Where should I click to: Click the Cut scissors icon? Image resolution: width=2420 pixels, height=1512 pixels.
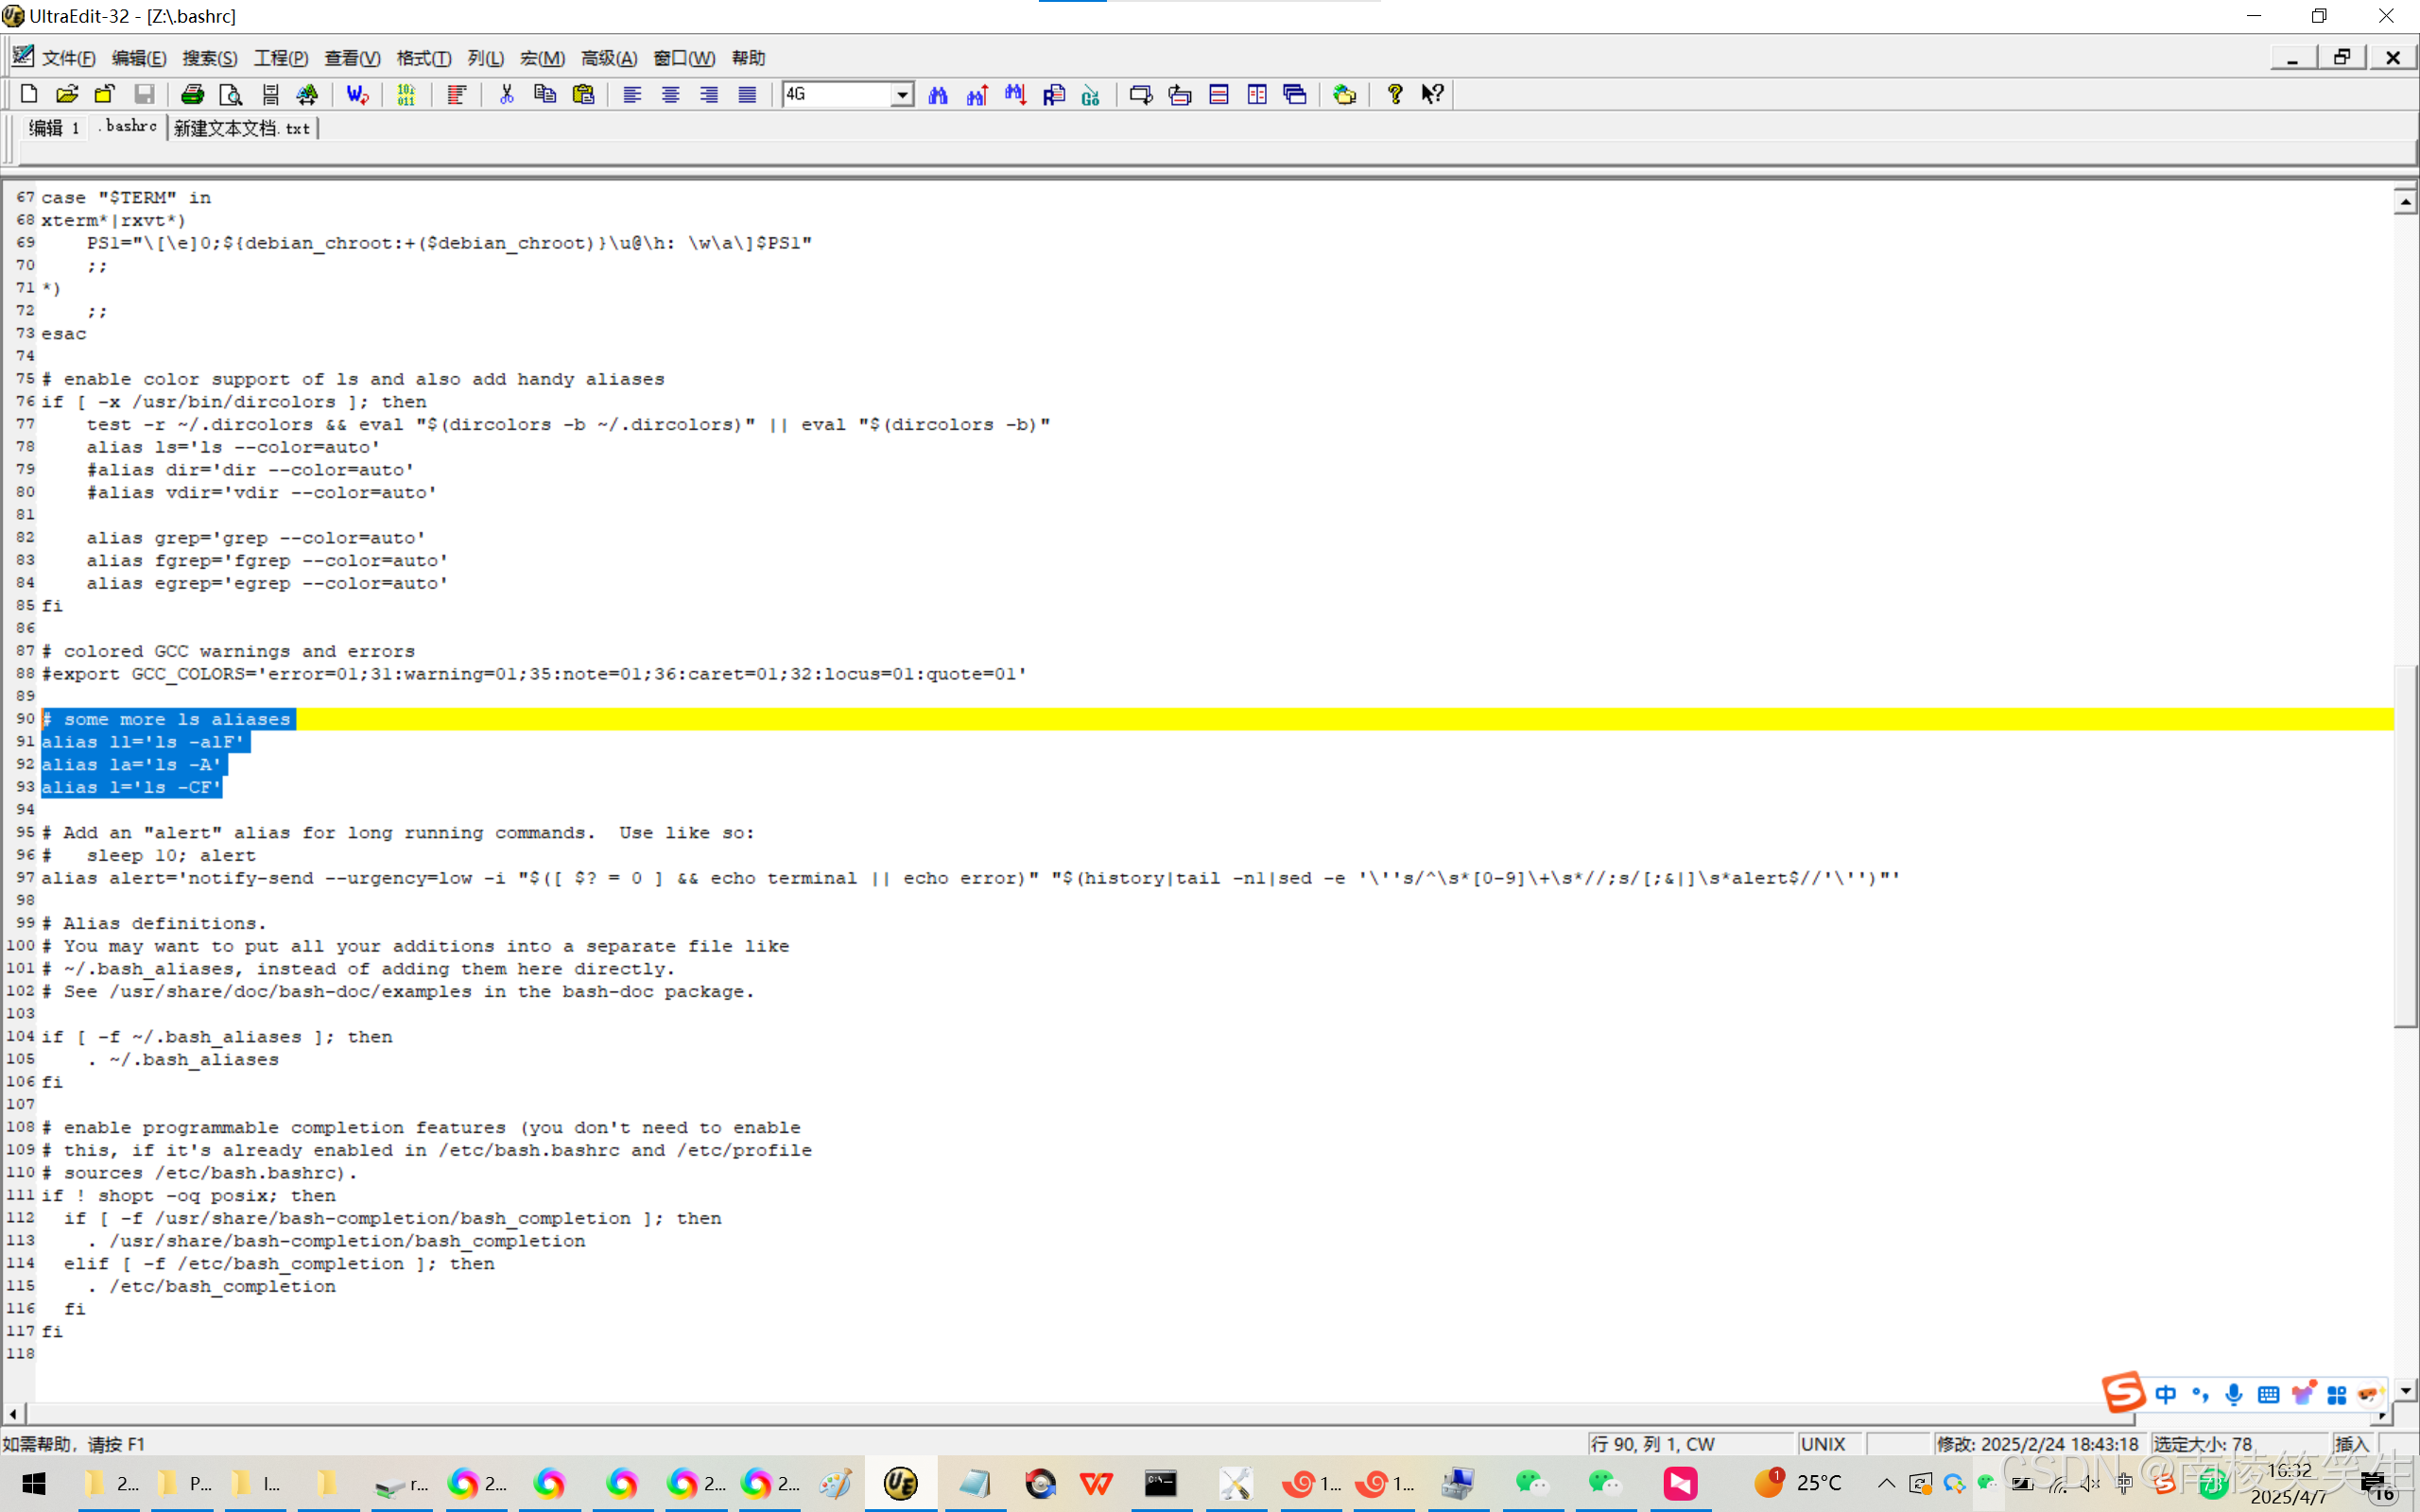(x=507, y=94)
